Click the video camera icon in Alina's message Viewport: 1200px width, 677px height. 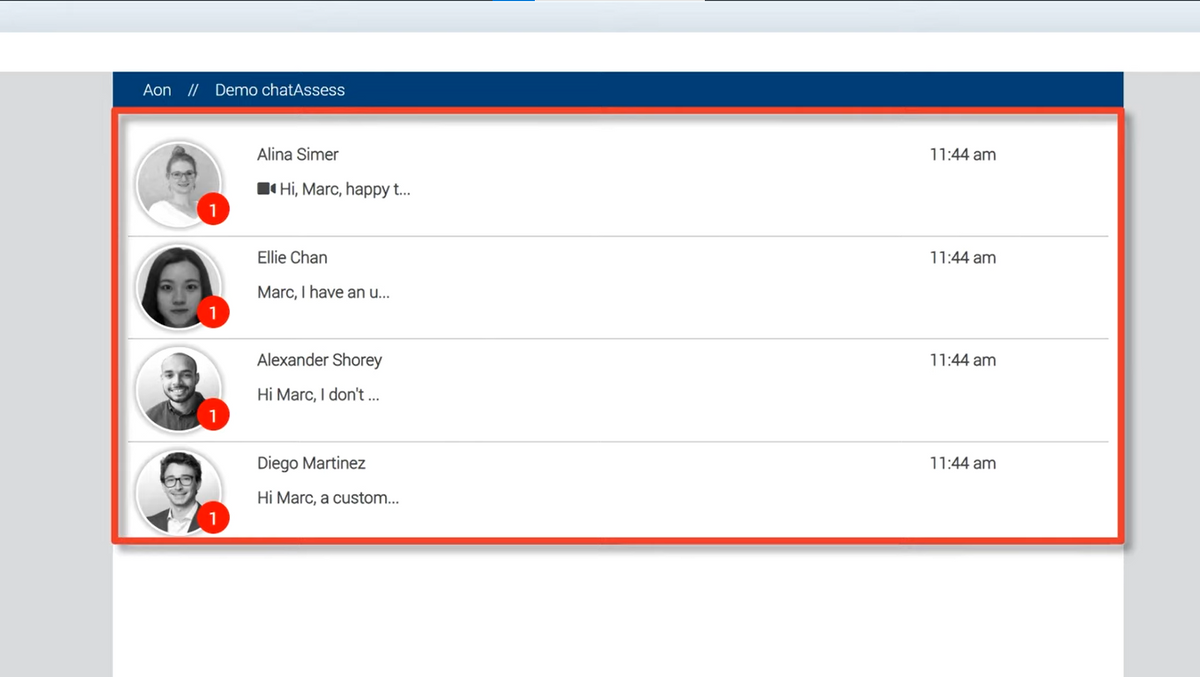coord(266,189)
